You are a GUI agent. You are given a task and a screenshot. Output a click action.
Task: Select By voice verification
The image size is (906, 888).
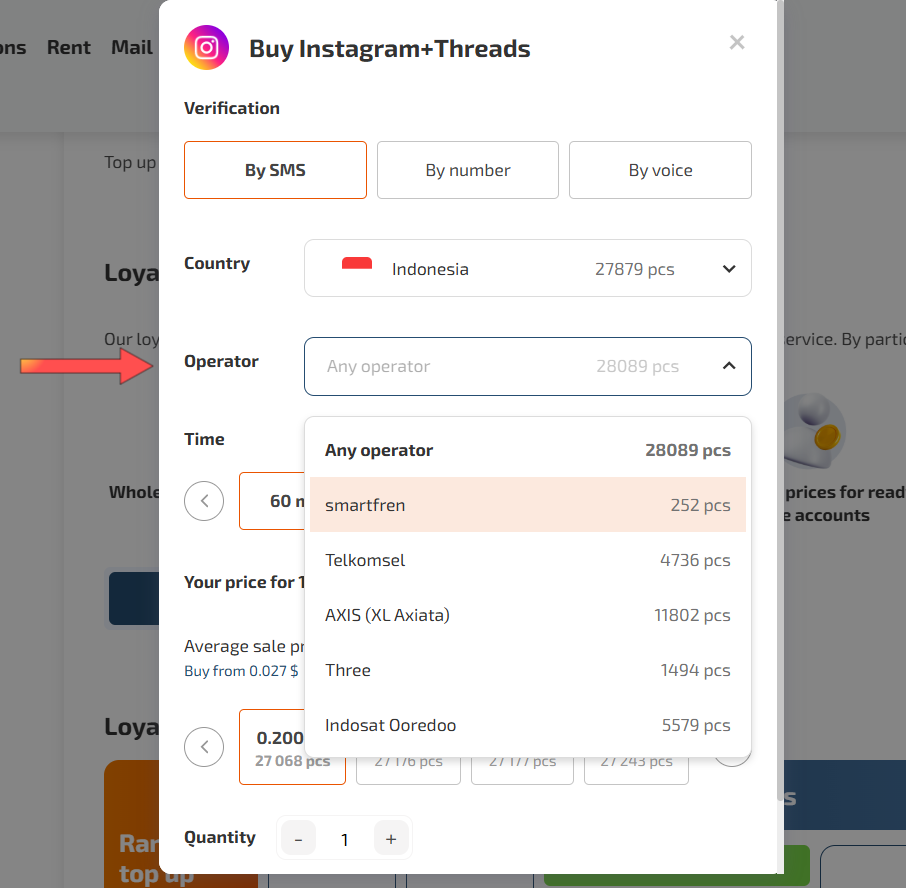click(x=660, y=170)
